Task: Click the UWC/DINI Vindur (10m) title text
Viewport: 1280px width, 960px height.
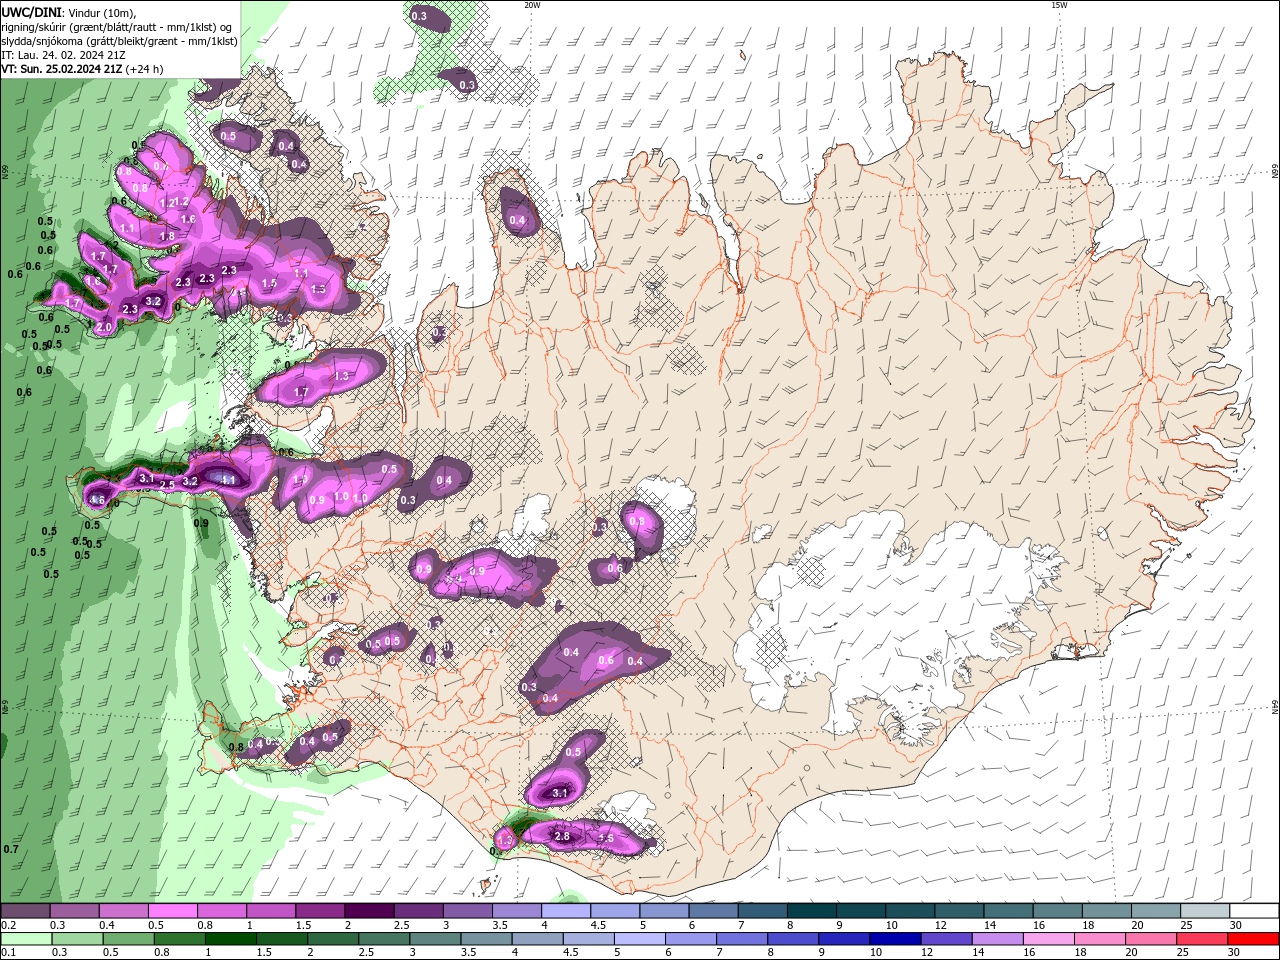Action: [x=69, y=11]
